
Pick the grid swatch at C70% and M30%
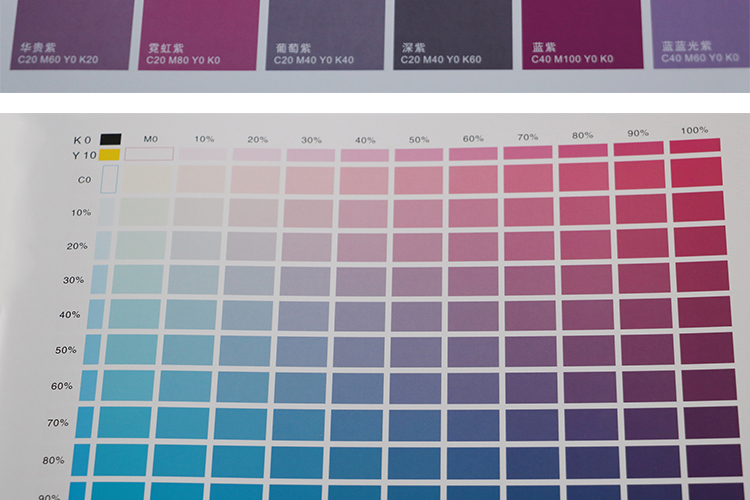298,424
